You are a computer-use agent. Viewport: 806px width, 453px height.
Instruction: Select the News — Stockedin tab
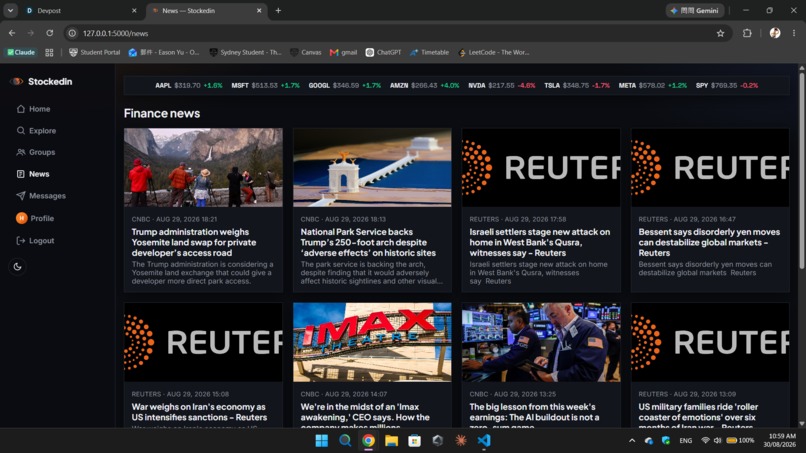coord(206,10)
